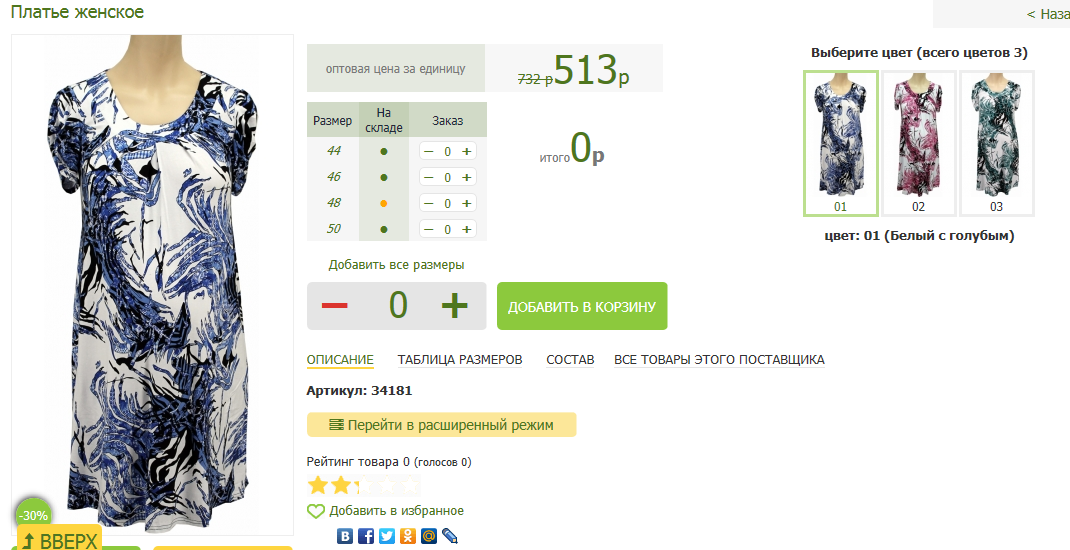Decrease quantity for size 50
The width and height of the screenshot is (1070, 550).
[x=429, y=229]
